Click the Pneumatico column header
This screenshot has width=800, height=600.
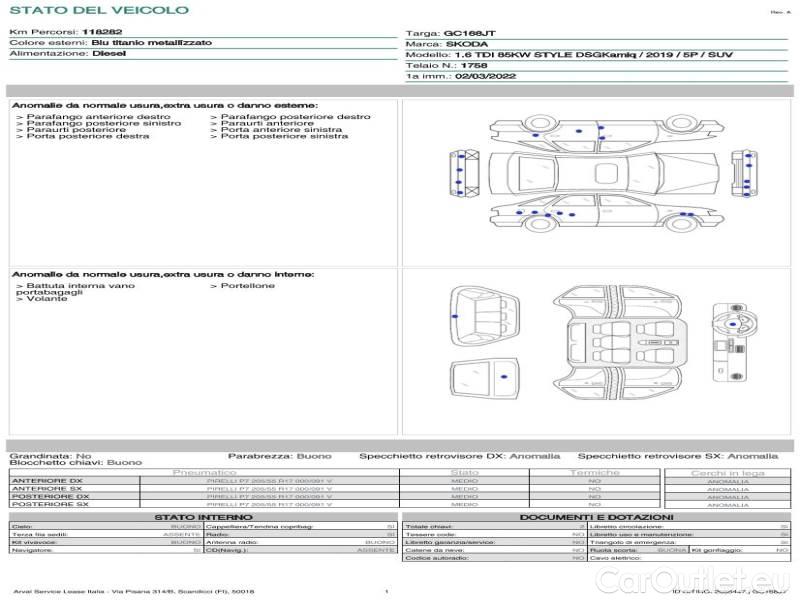(x=204, y=472)
